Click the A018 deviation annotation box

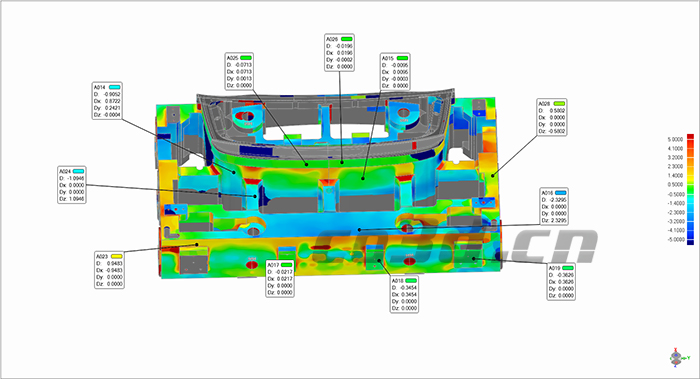(404, 294)
